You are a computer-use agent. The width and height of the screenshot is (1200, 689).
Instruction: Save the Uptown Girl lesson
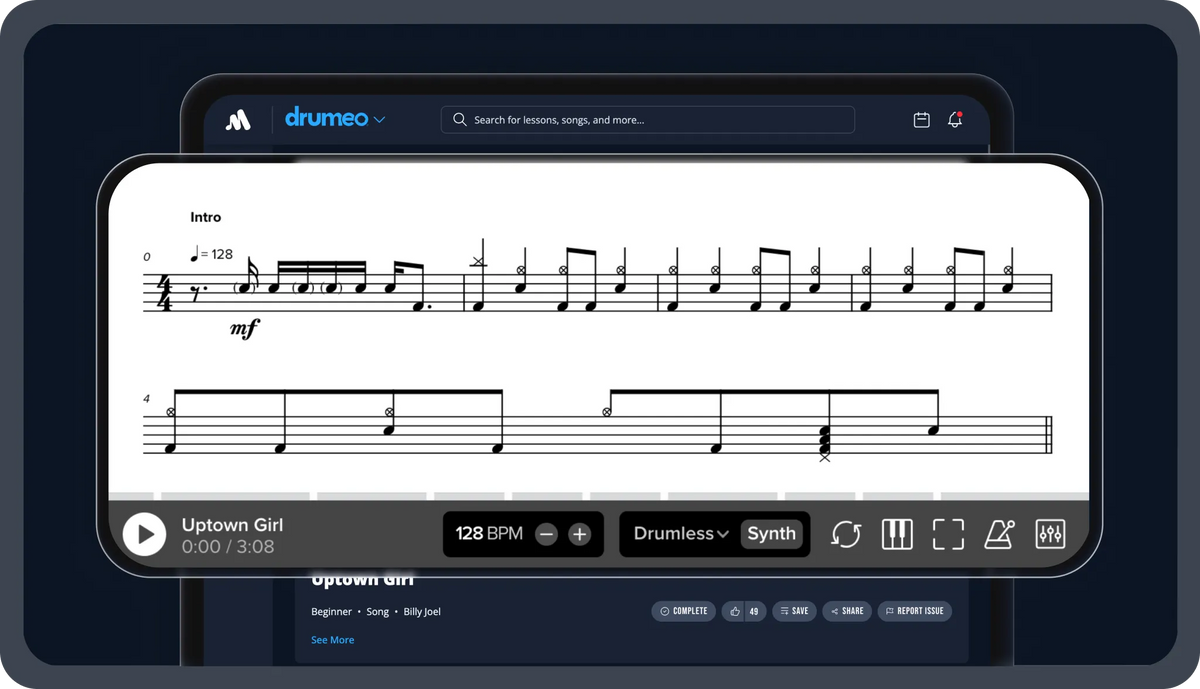coord(794,611)
